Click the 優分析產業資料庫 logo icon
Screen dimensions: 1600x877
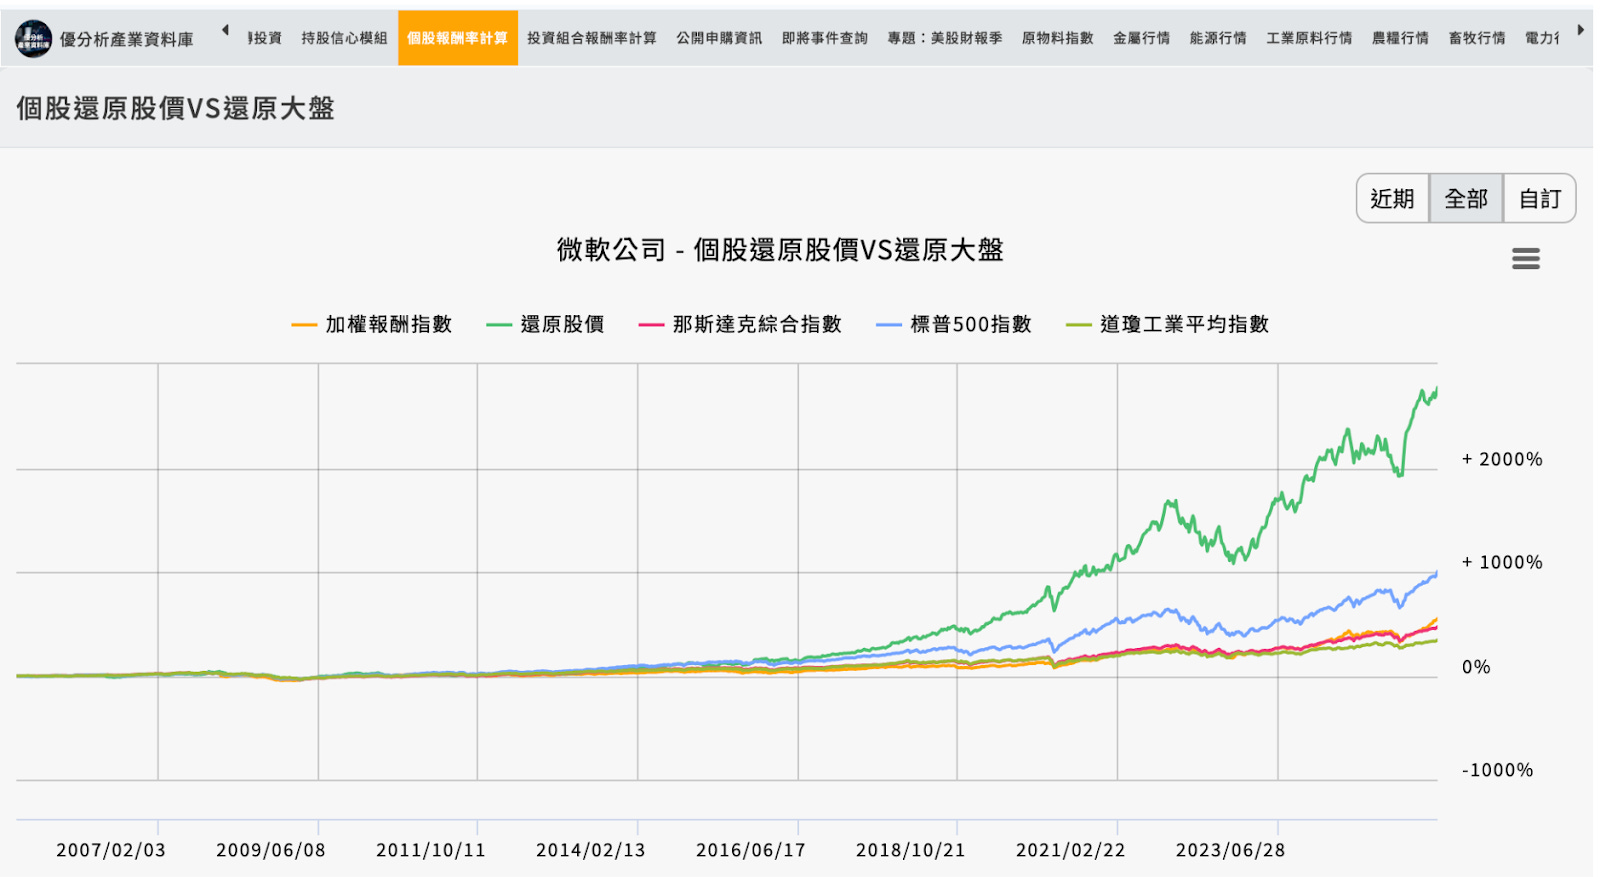point(33,38)
